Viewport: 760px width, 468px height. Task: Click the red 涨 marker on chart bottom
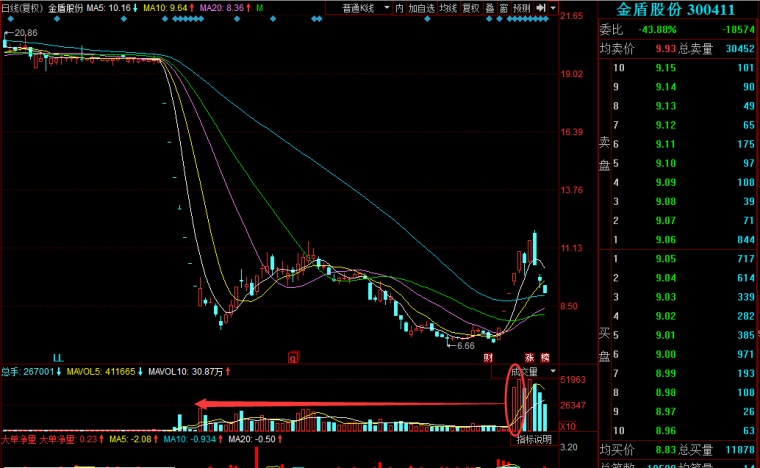[529, 357]
